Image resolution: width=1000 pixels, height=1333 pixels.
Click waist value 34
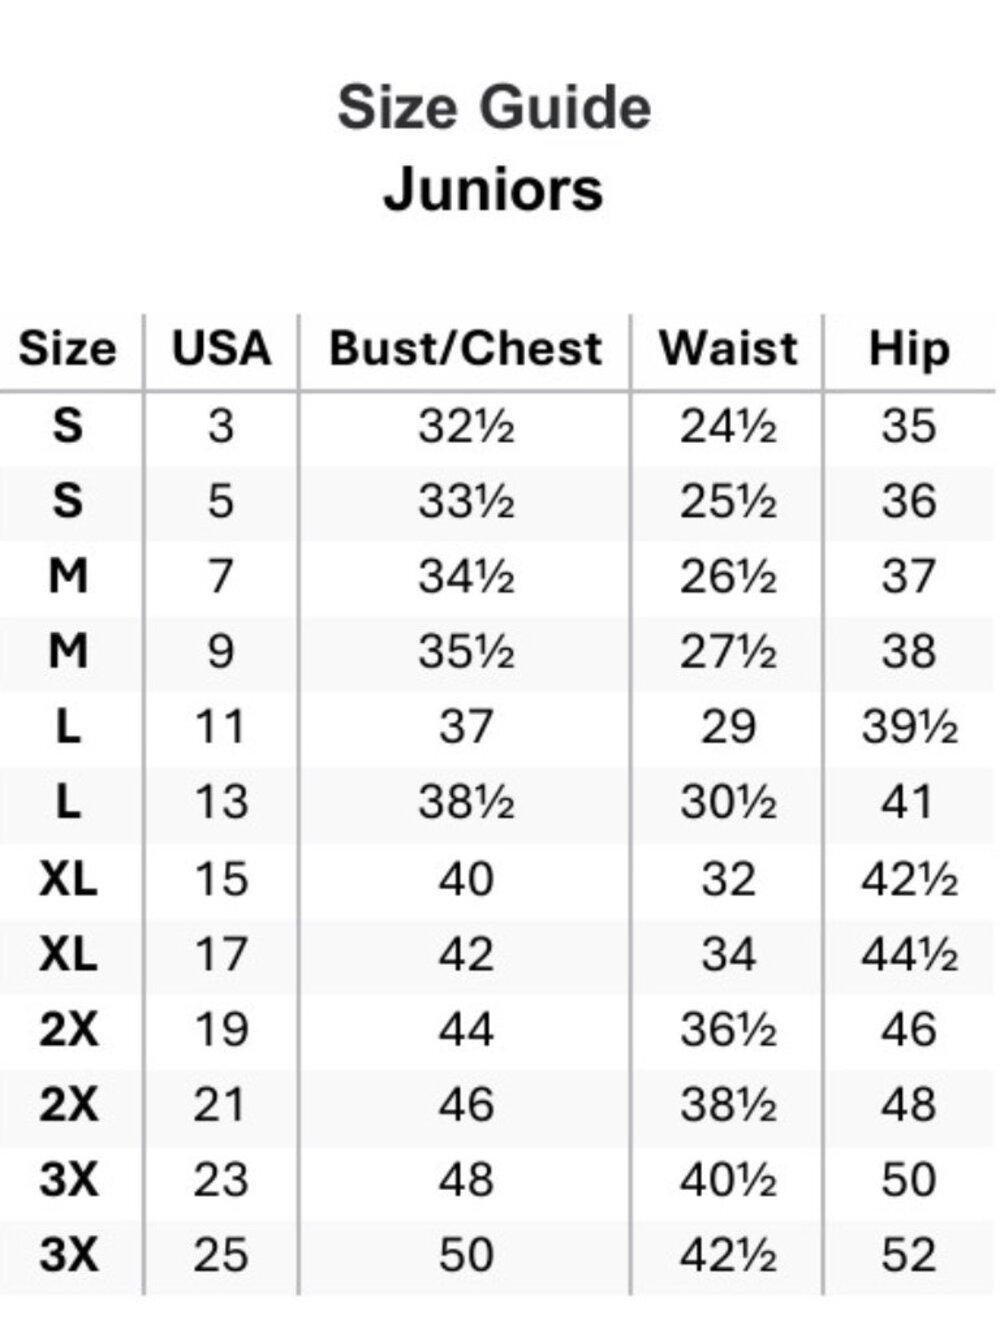coord(728,954)
